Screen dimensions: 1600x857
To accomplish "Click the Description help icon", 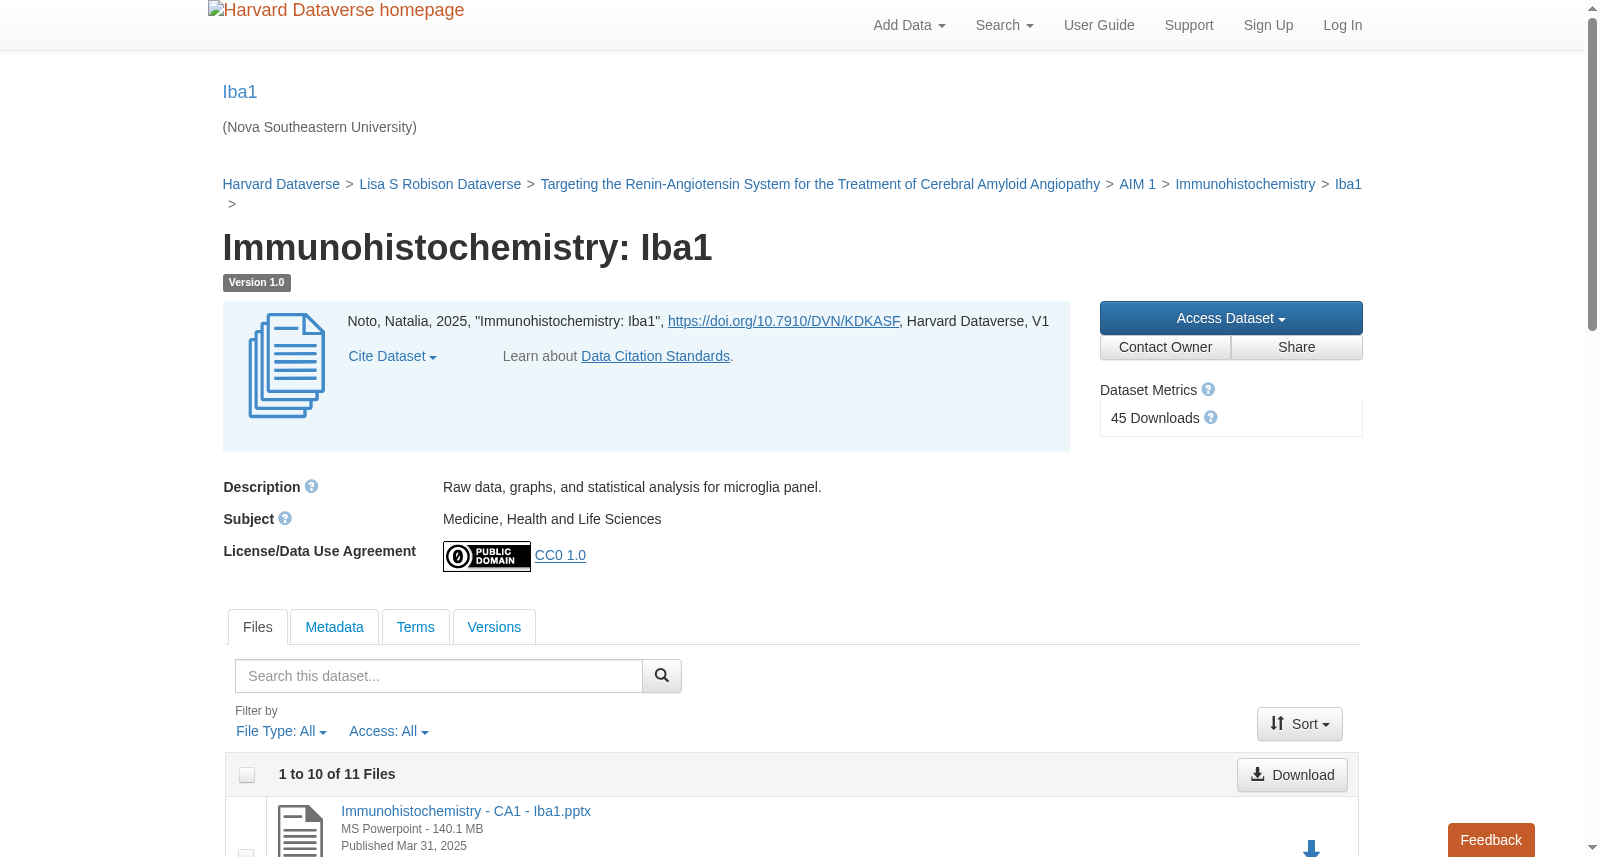I will point(312,486).
